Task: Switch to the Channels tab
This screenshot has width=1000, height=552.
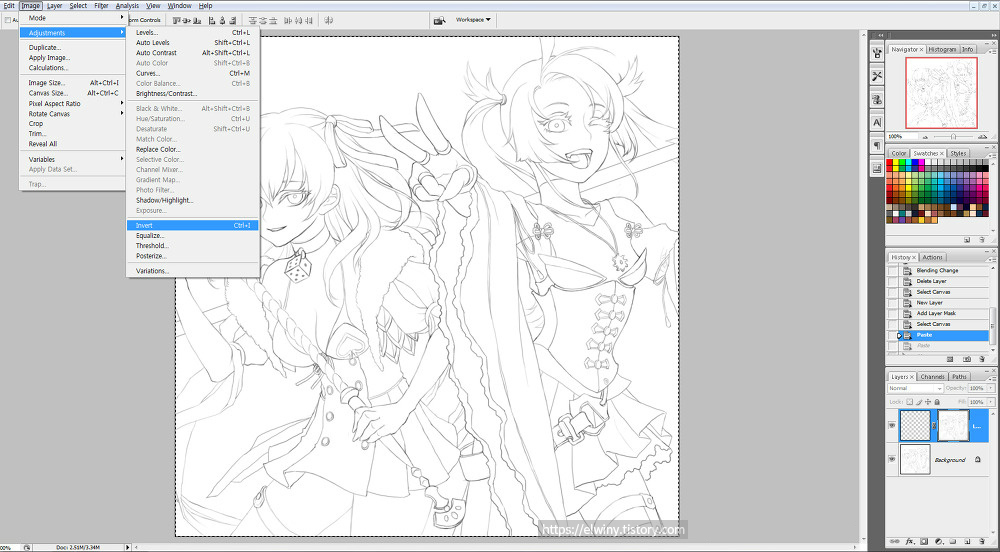Action: pyautogui.click(x=932, y=377)
